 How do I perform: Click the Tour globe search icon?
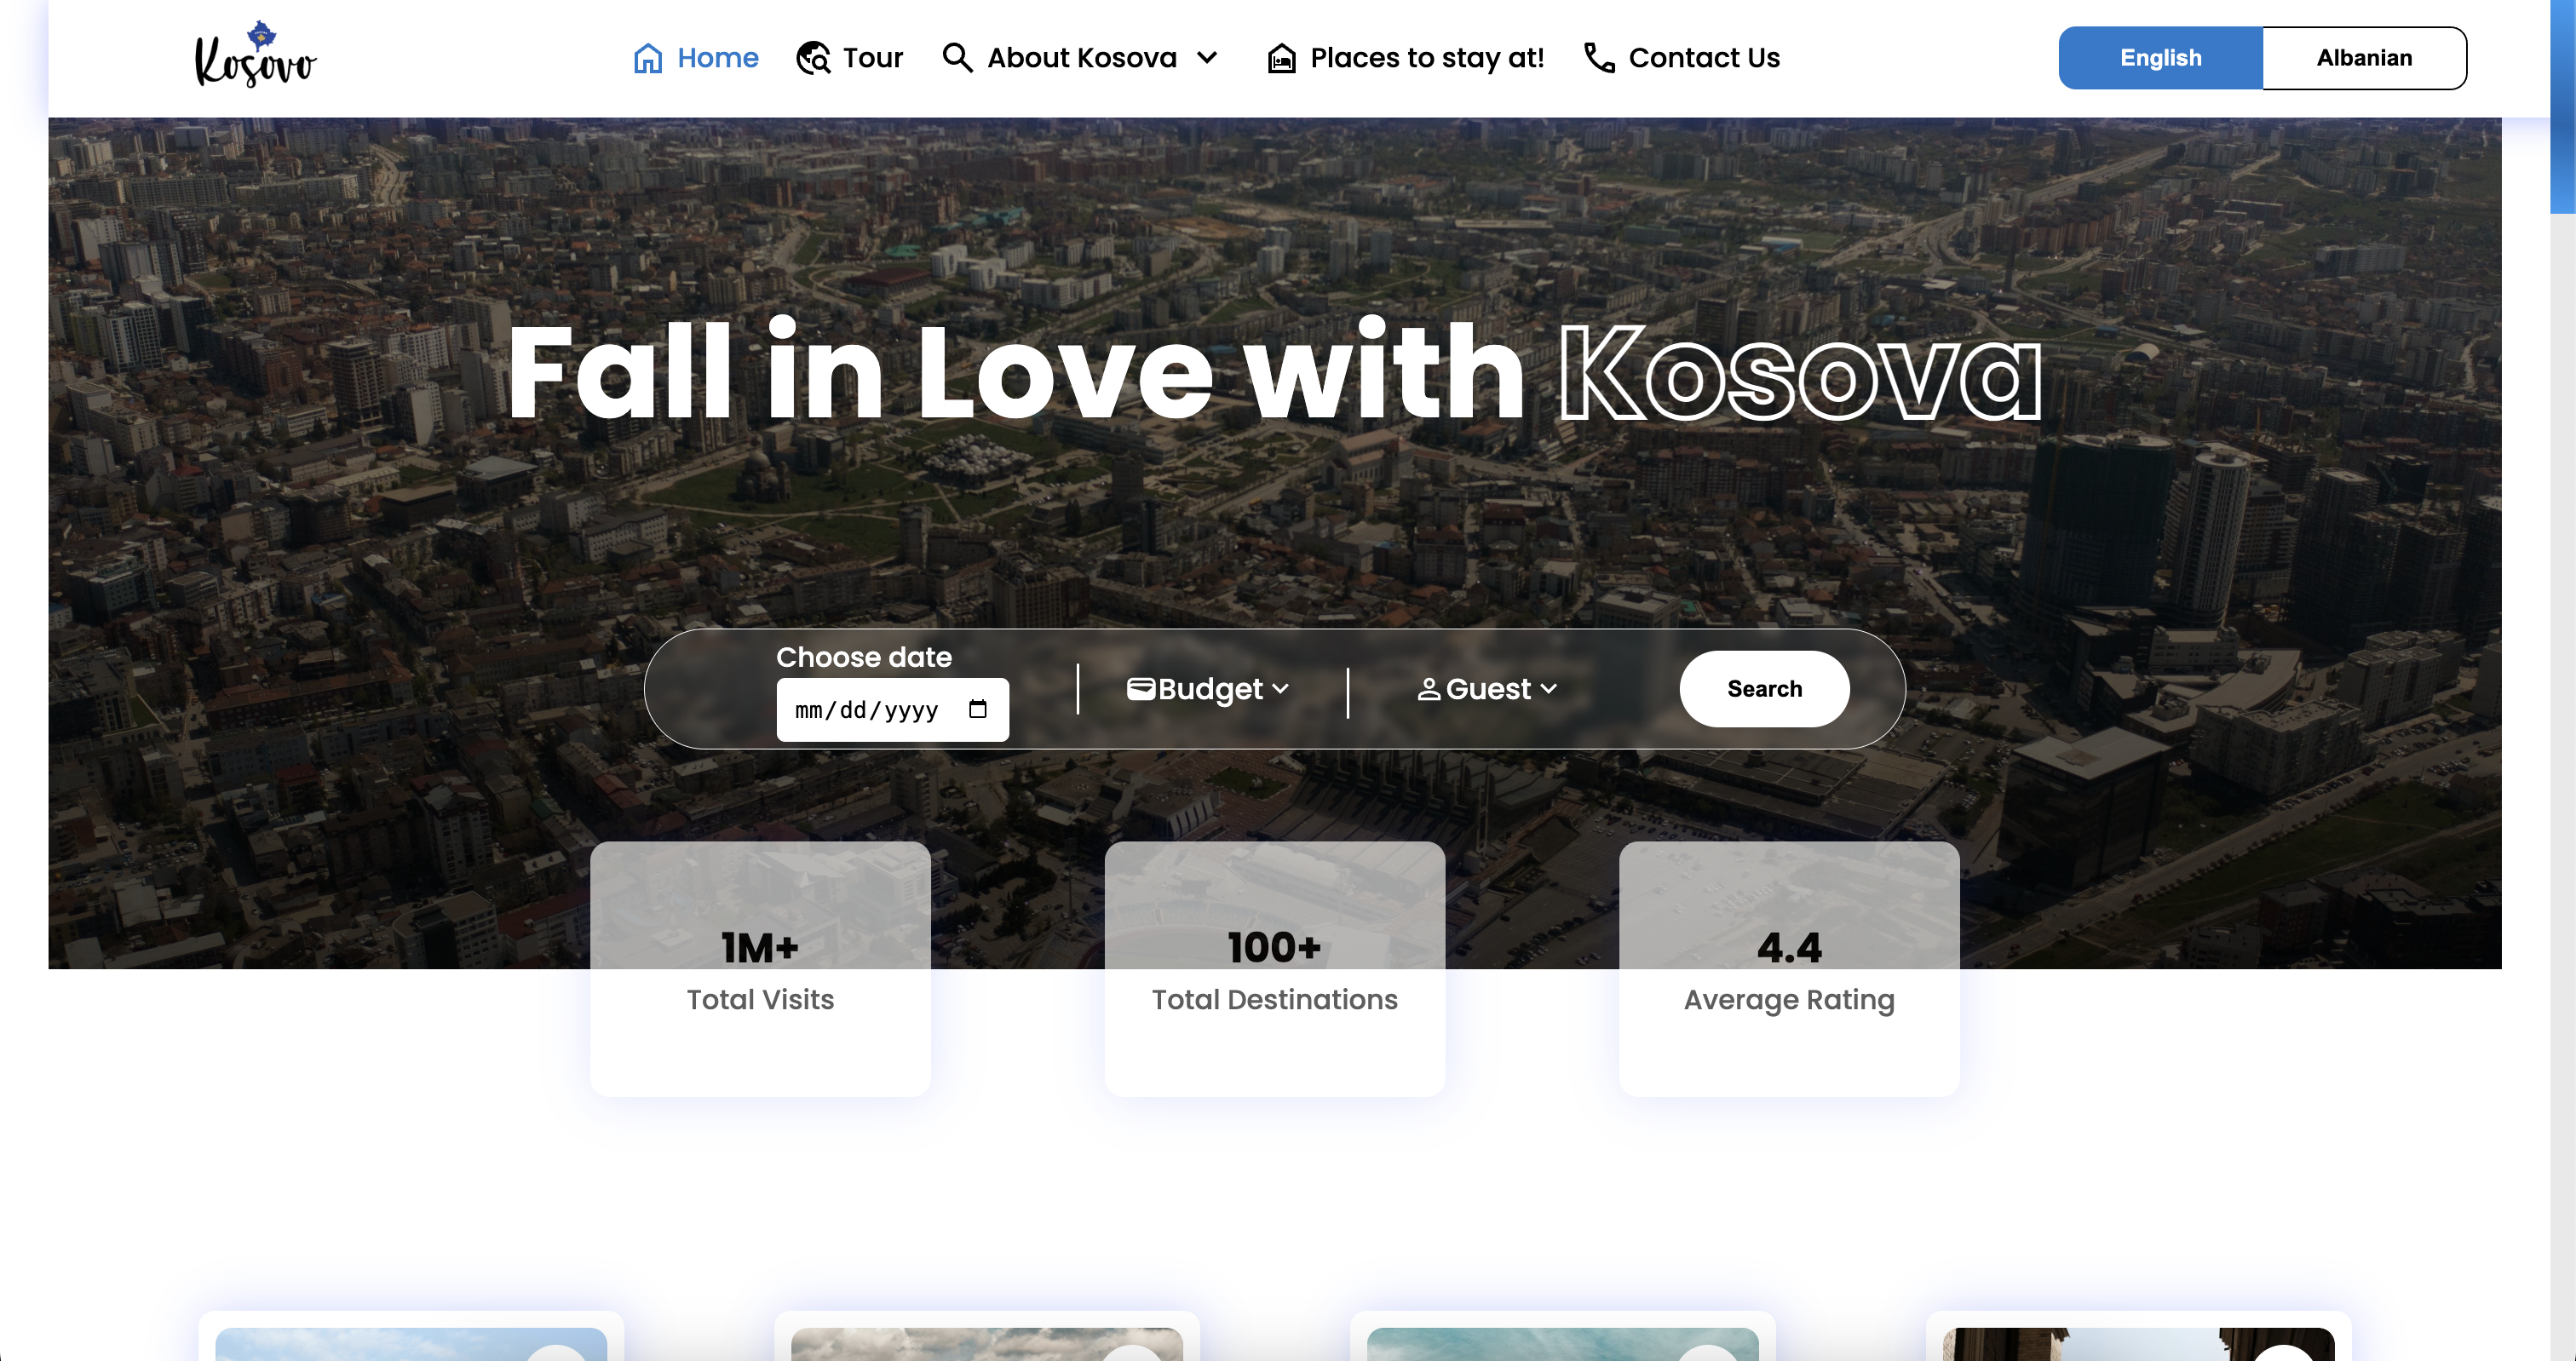point(813,58)
